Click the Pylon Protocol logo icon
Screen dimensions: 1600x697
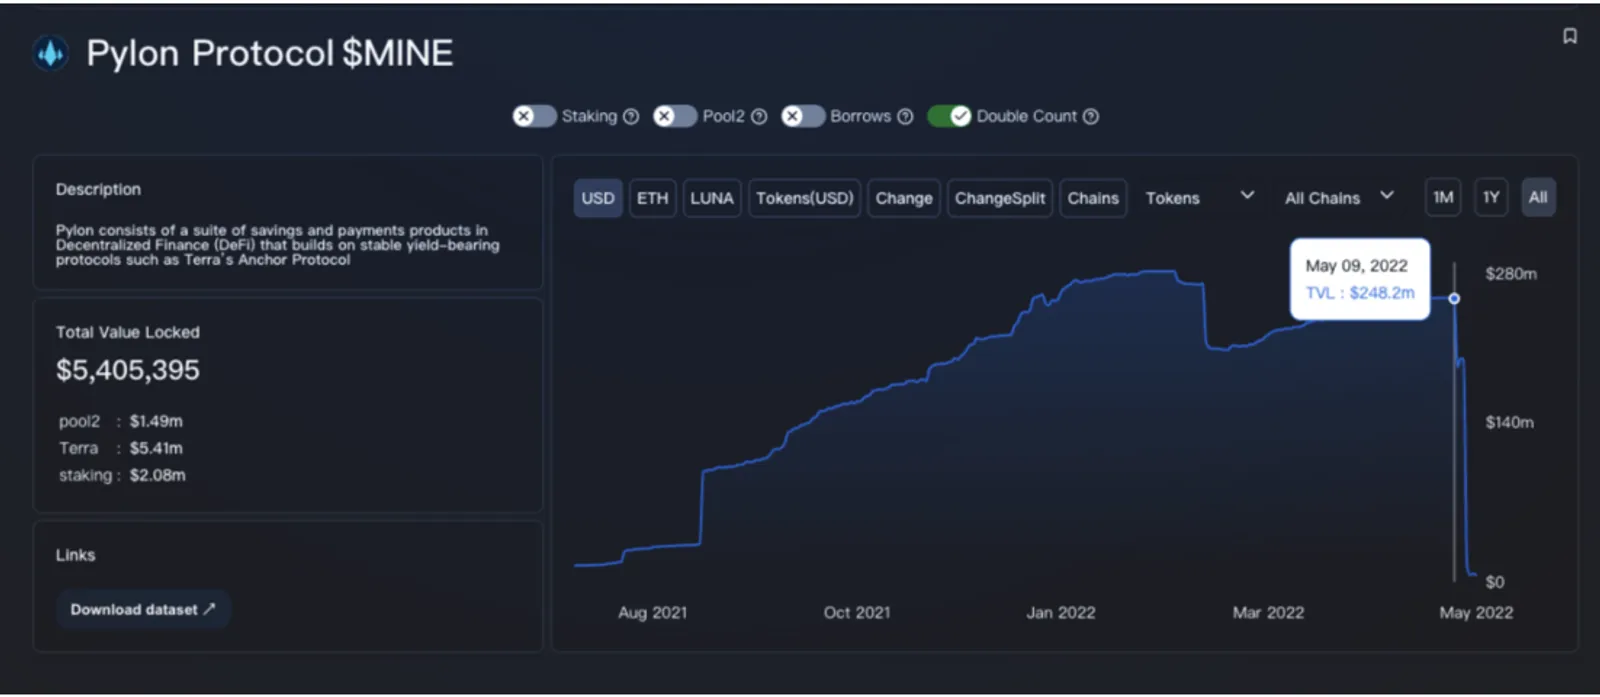coord(51,53)
